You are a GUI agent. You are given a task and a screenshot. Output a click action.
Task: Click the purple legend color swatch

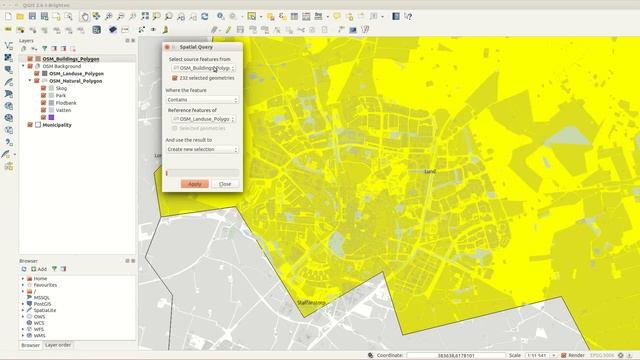pyautogui.click(x=51, y=118)
